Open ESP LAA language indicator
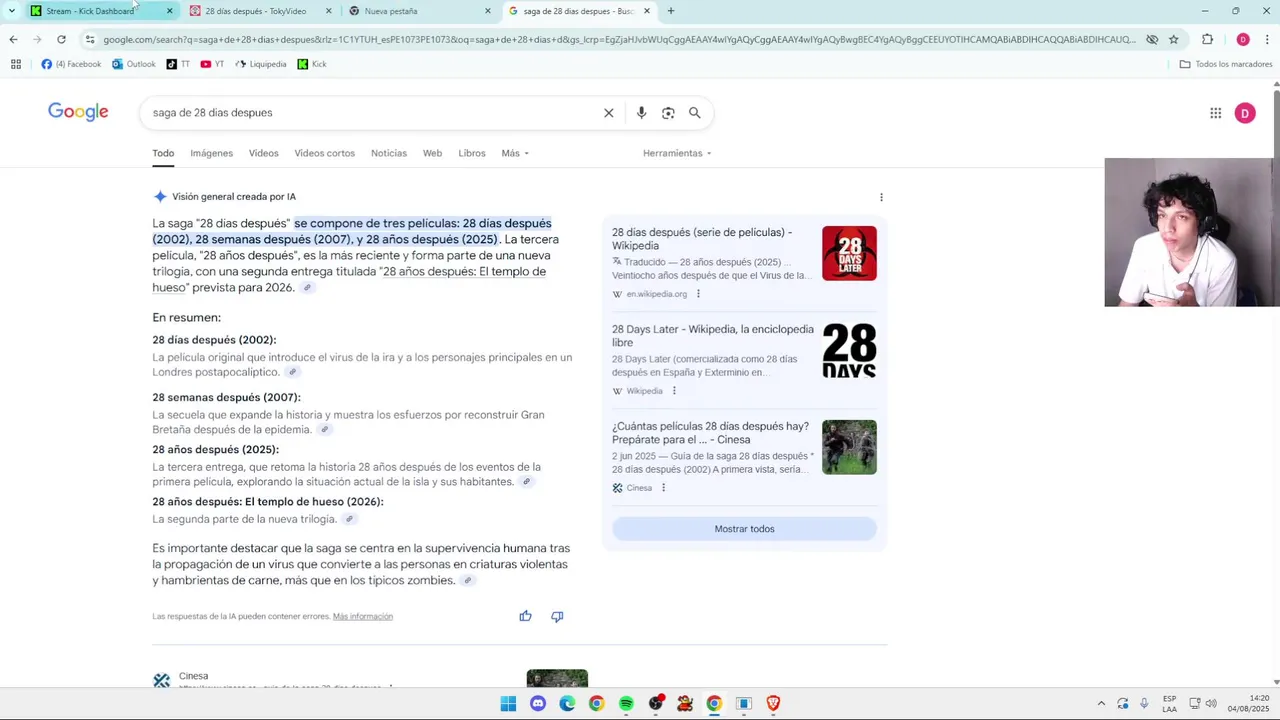This screenshot has height=720, width=1280. coord(1169,703)
